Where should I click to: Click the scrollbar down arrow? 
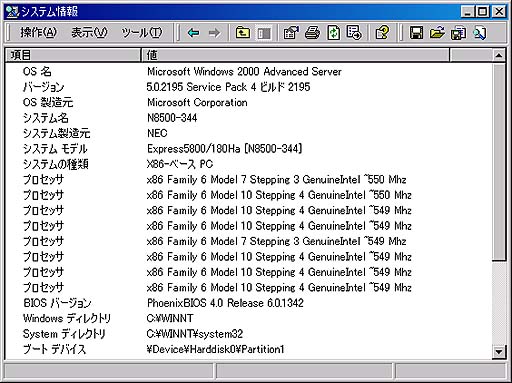(x=498, y=351)
